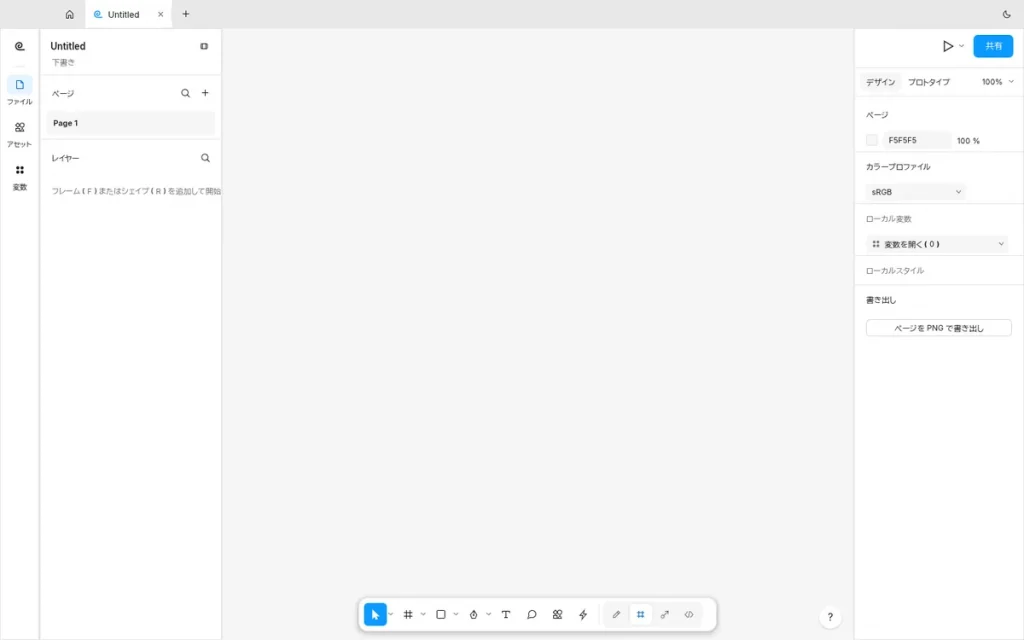
Task: Switch to the pencil draw mode
Action: (x=616, y=615)
